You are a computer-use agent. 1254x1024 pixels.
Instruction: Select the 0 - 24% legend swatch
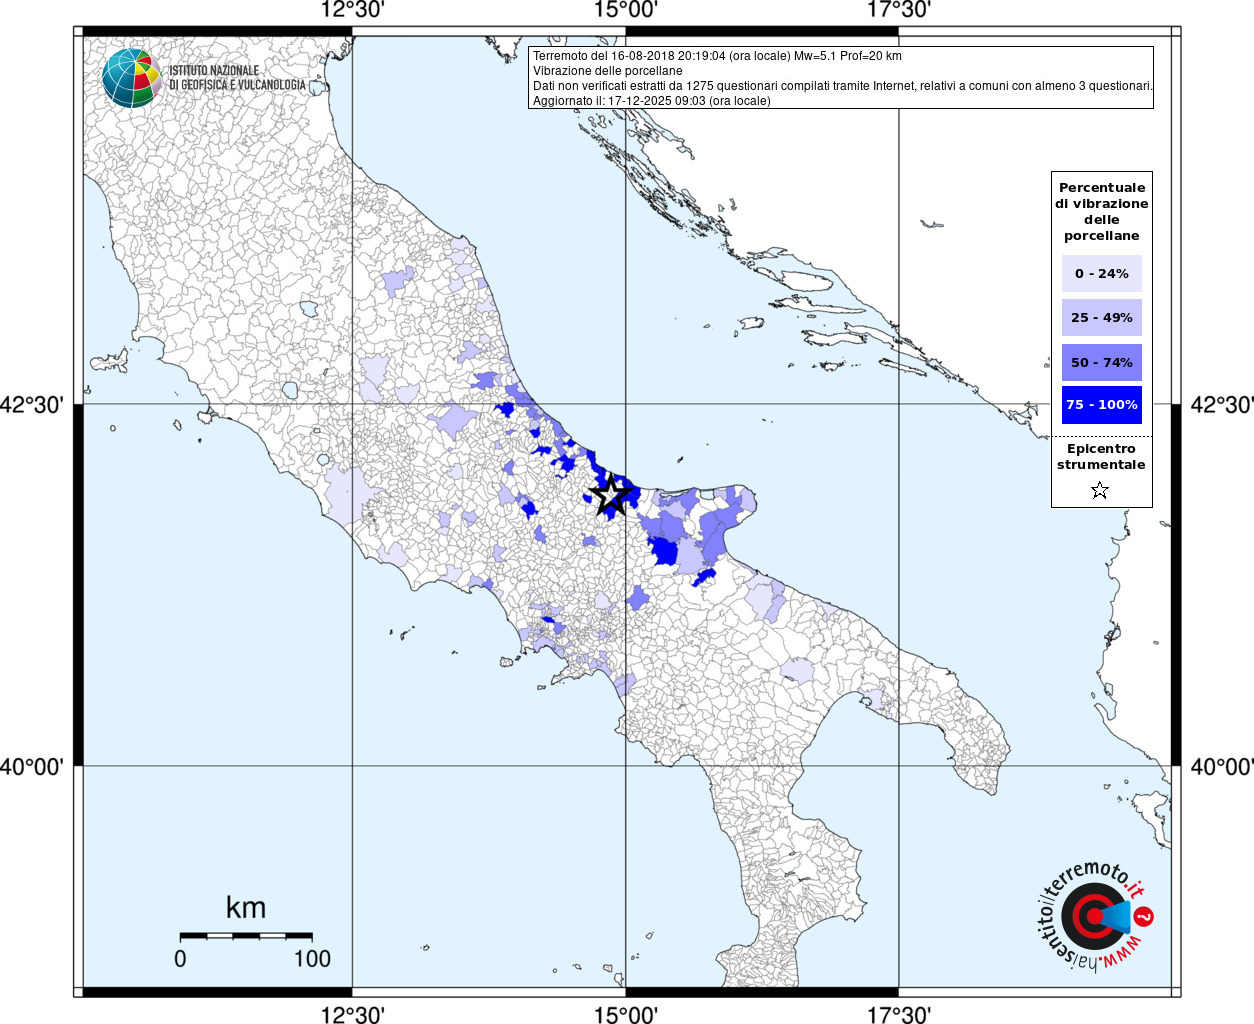point(1102,273)
